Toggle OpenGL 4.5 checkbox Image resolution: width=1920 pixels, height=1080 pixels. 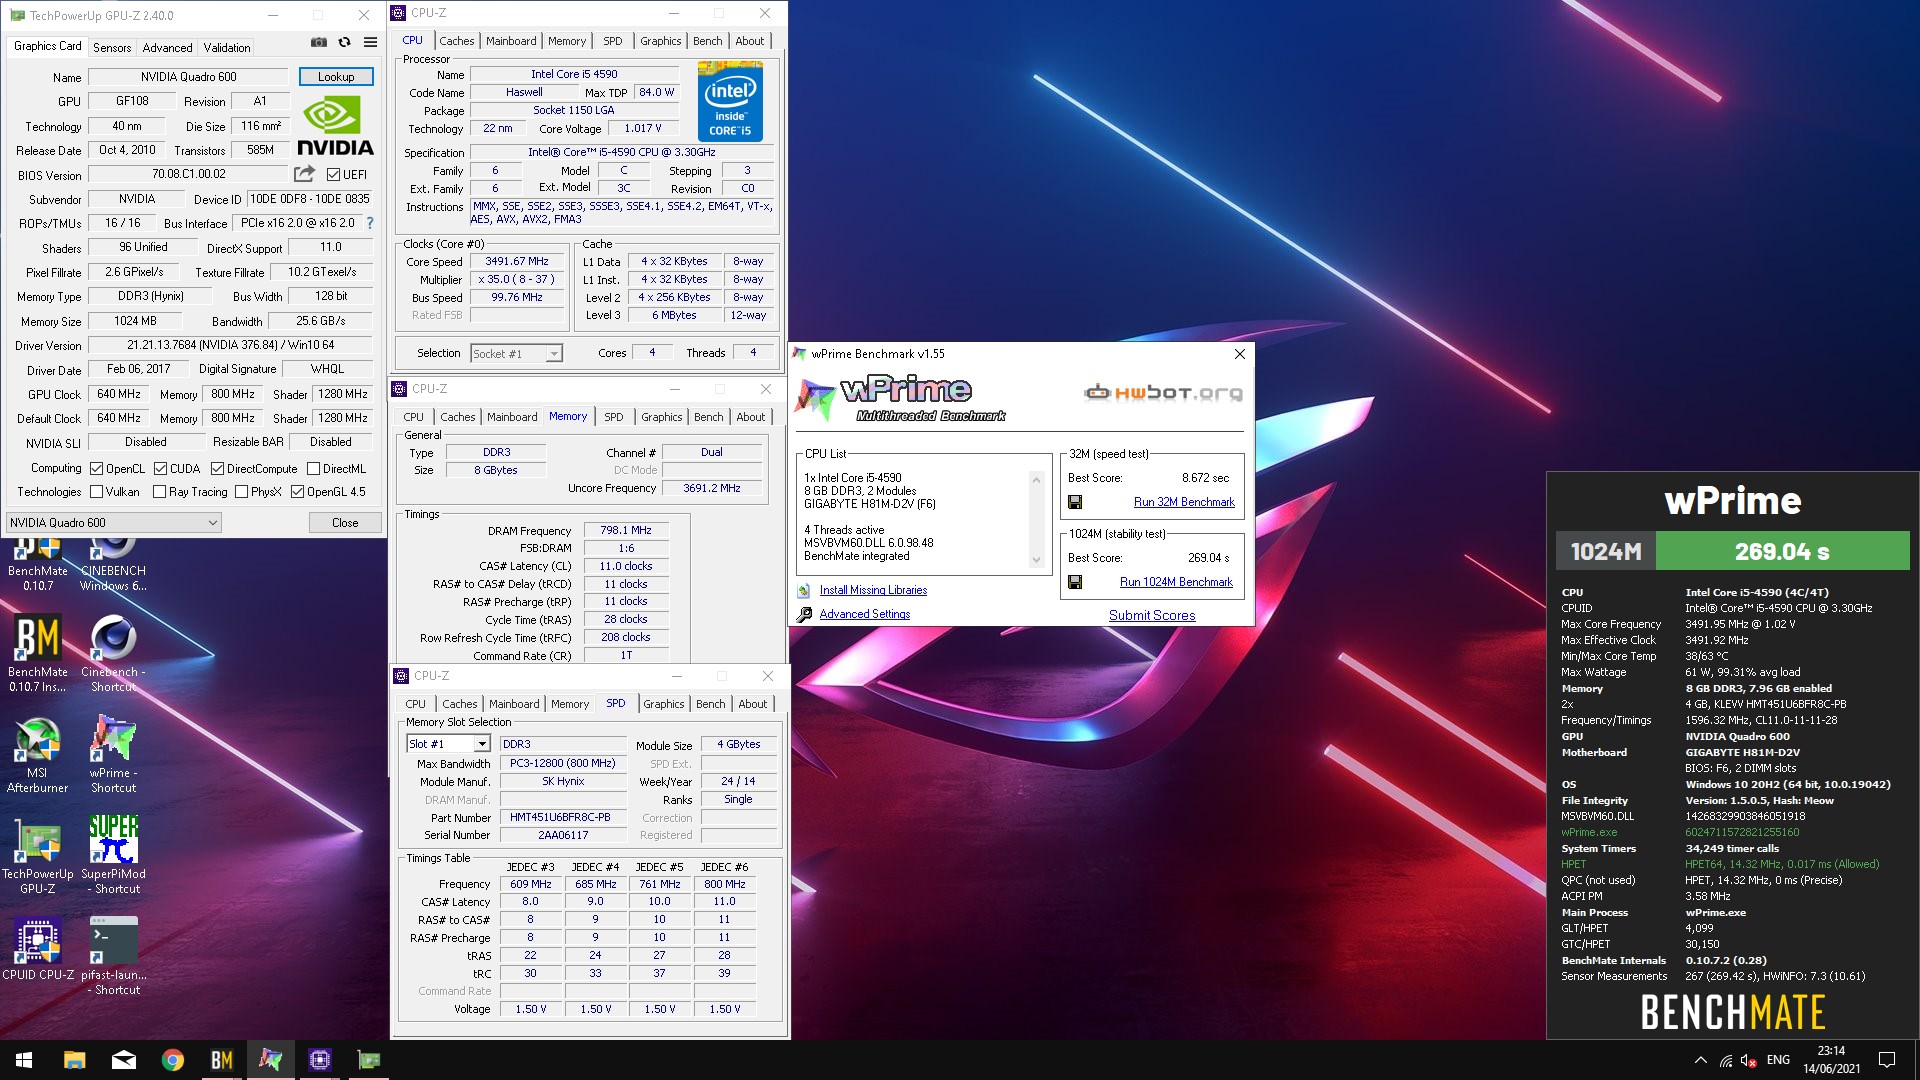pyautogui.click(x=297, y=492)
